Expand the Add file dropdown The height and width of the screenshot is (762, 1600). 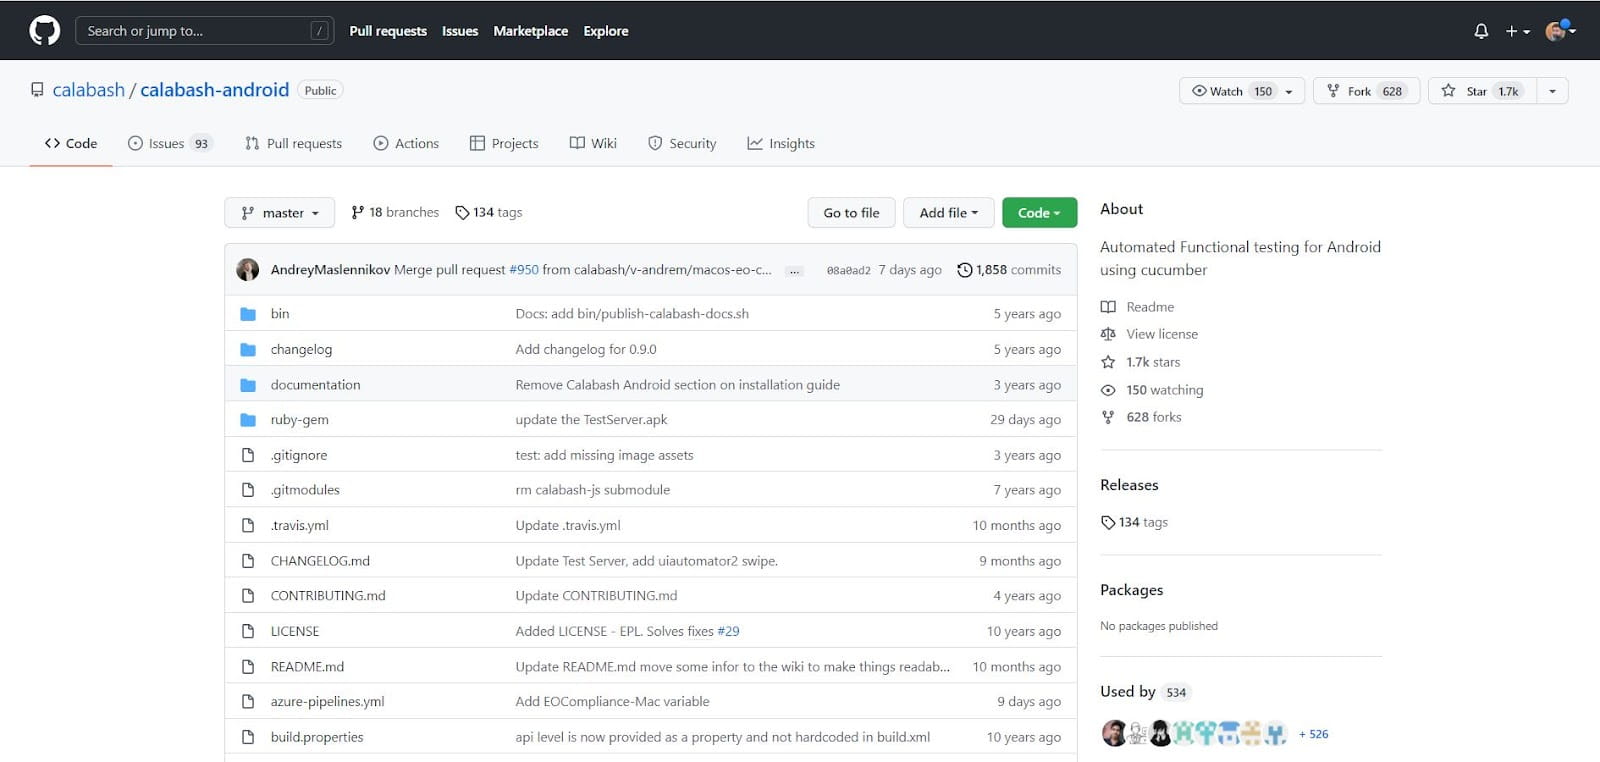(x=948, y=213)
